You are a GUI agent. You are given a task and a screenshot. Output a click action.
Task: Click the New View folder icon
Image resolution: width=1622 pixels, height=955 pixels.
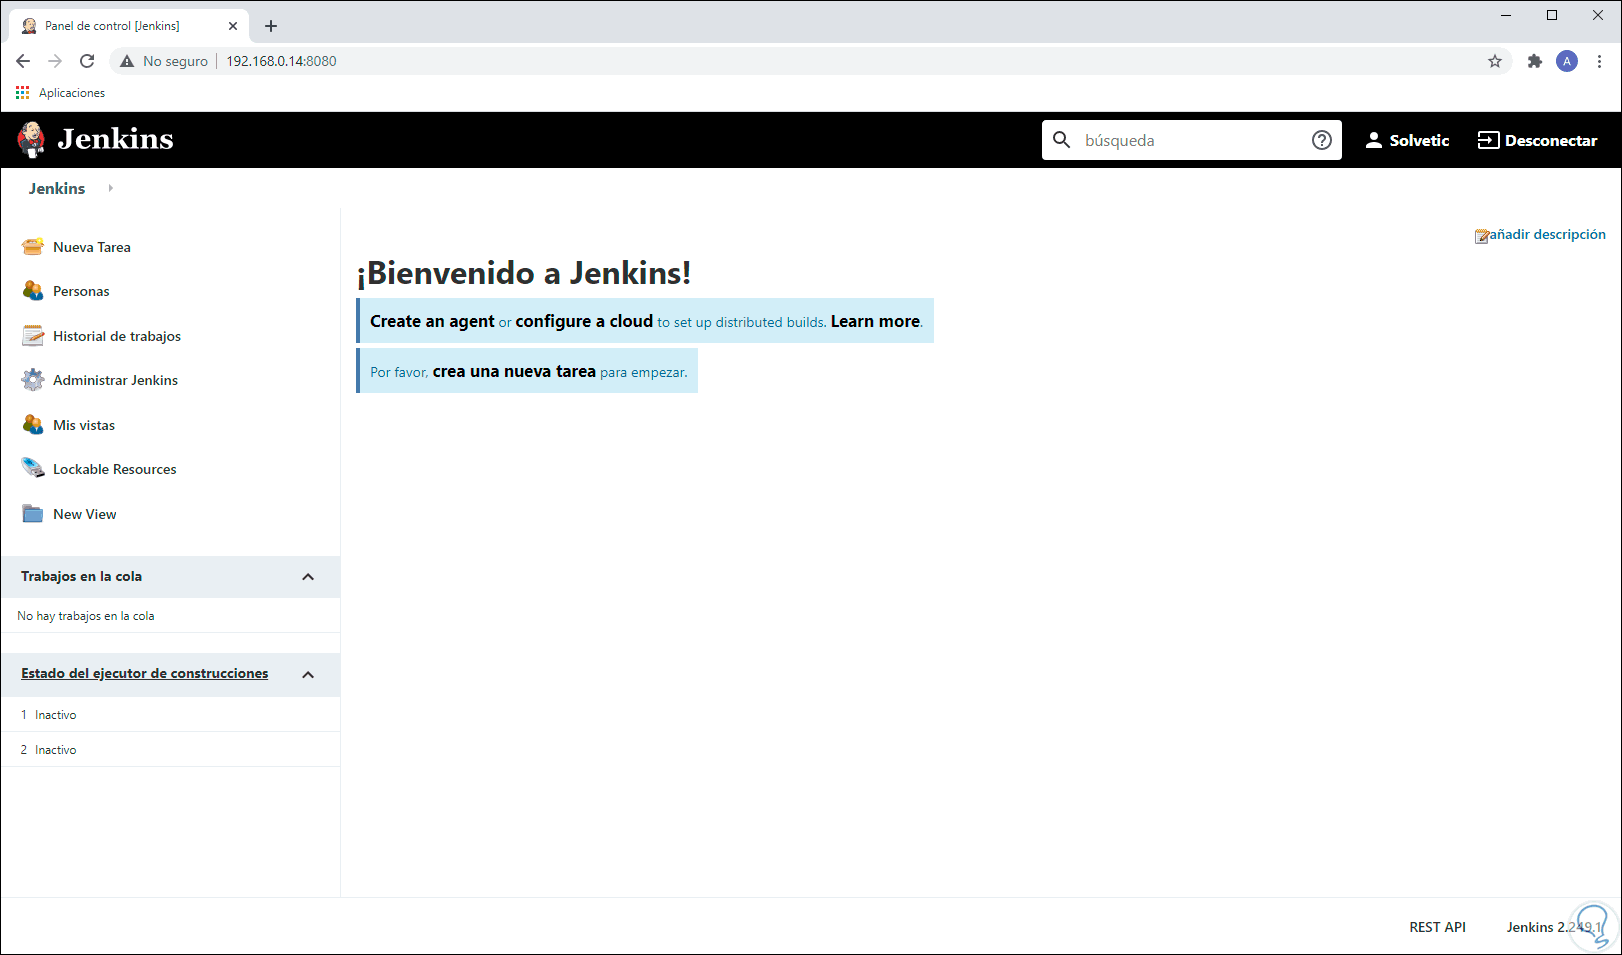pyautogui.click(x=33, y=514)
